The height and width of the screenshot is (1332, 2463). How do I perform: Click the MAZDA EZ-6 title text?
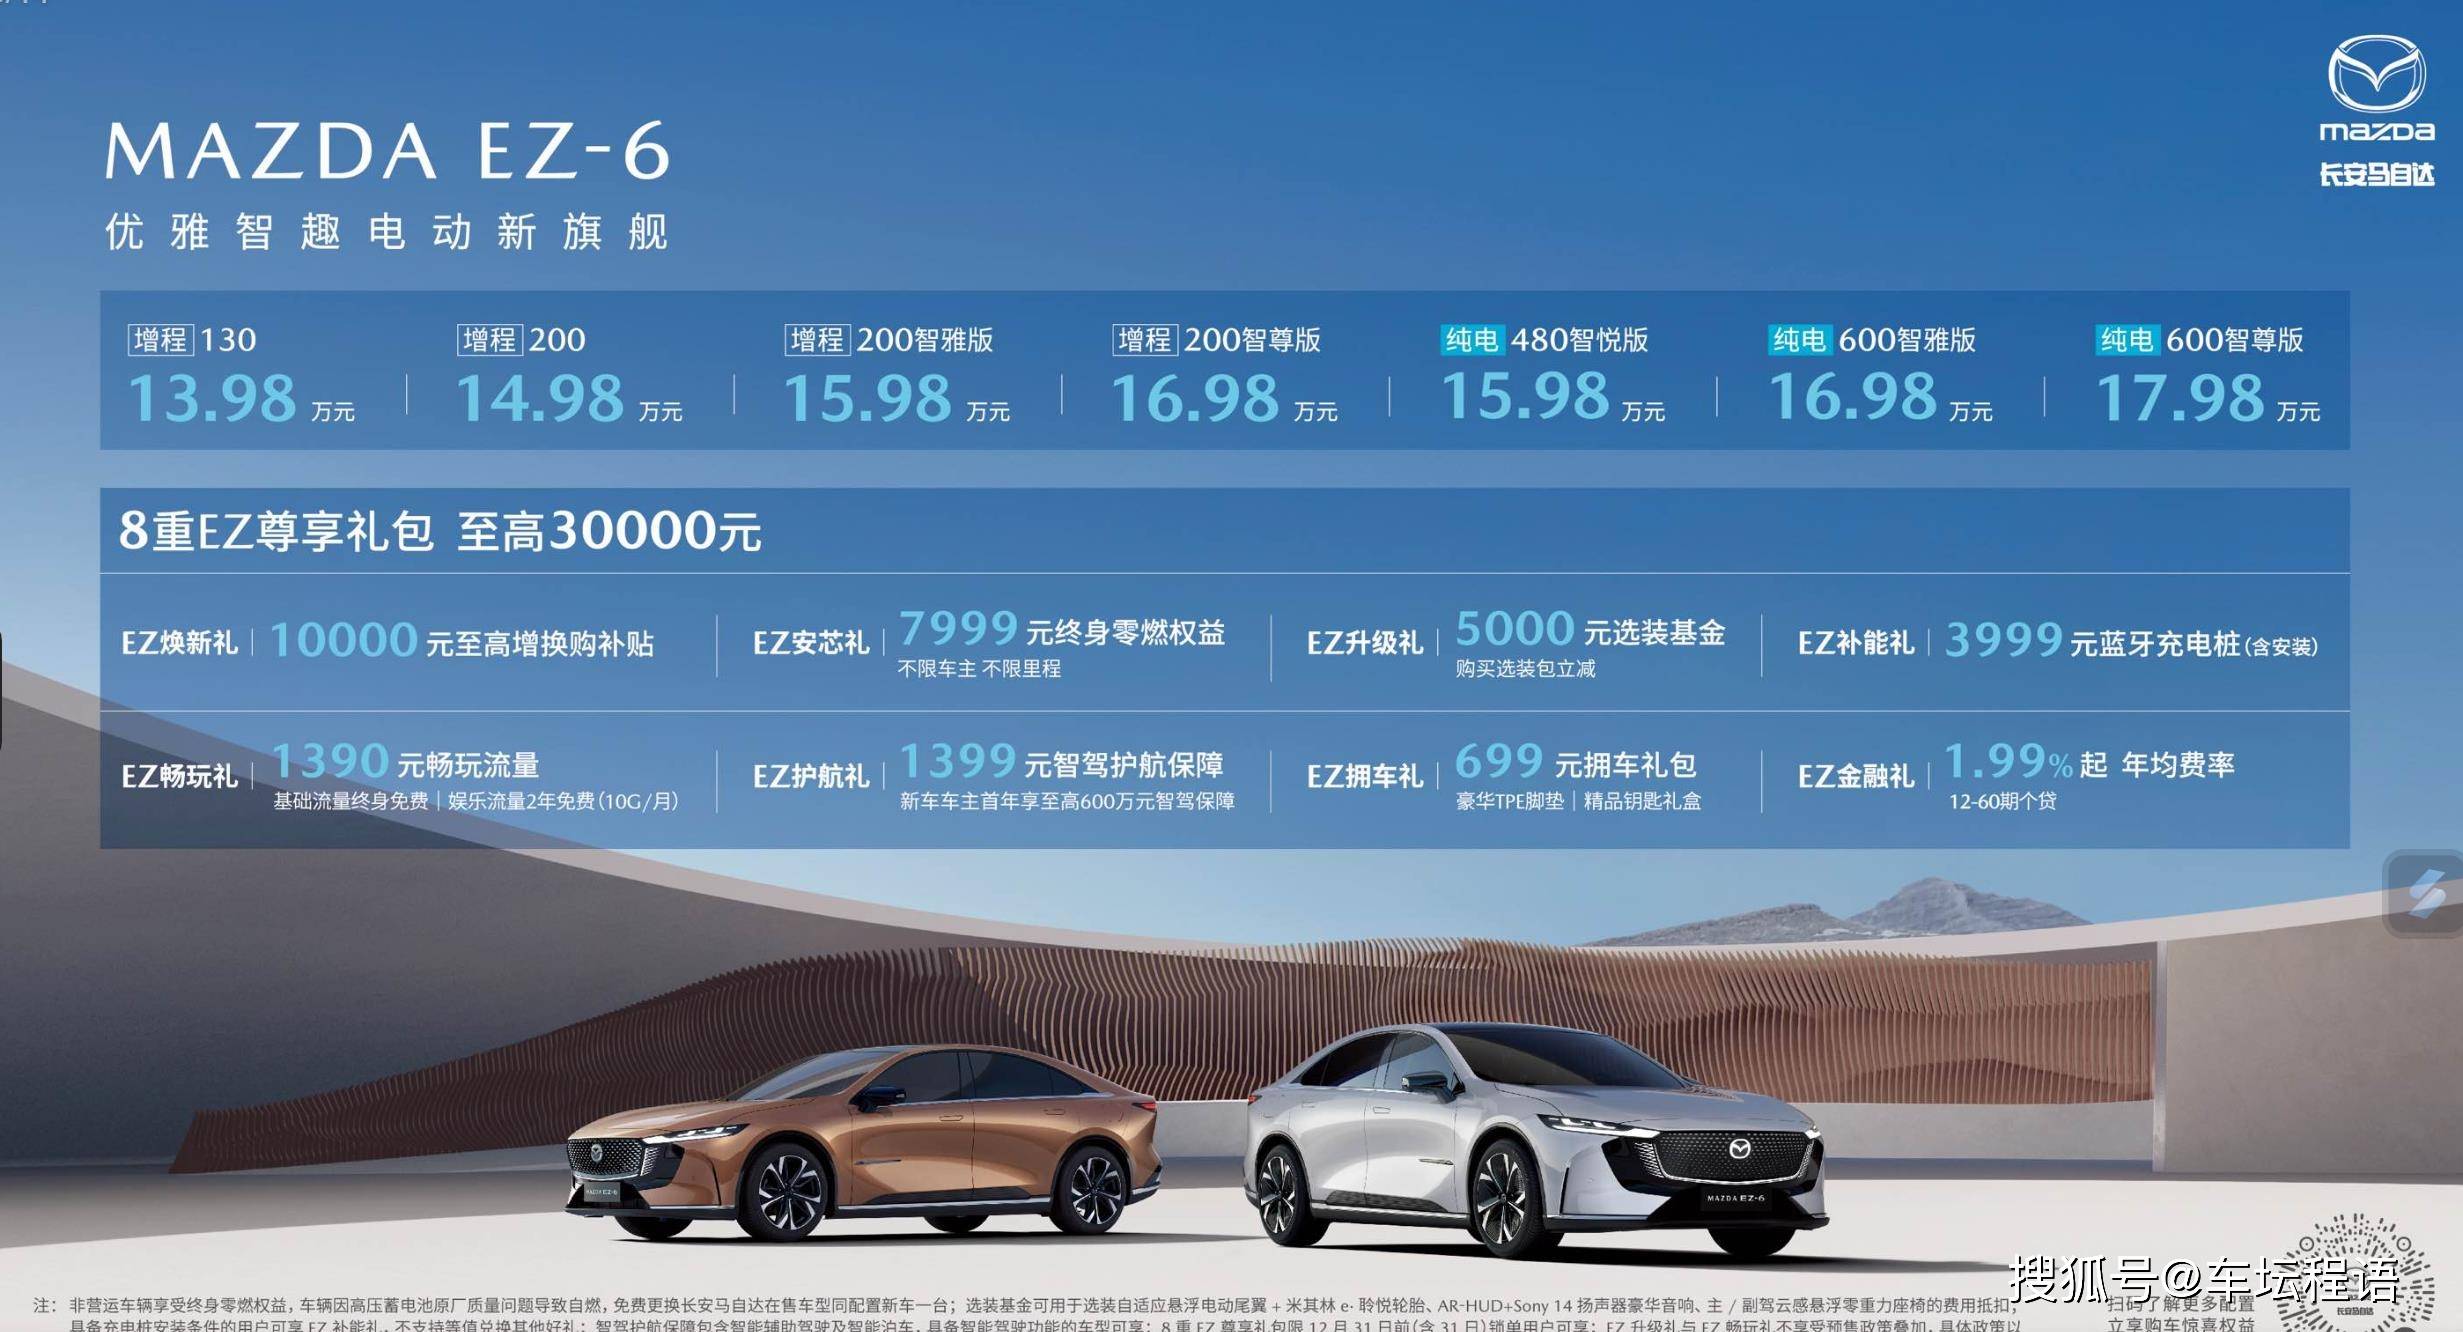[x=387, y=152]
